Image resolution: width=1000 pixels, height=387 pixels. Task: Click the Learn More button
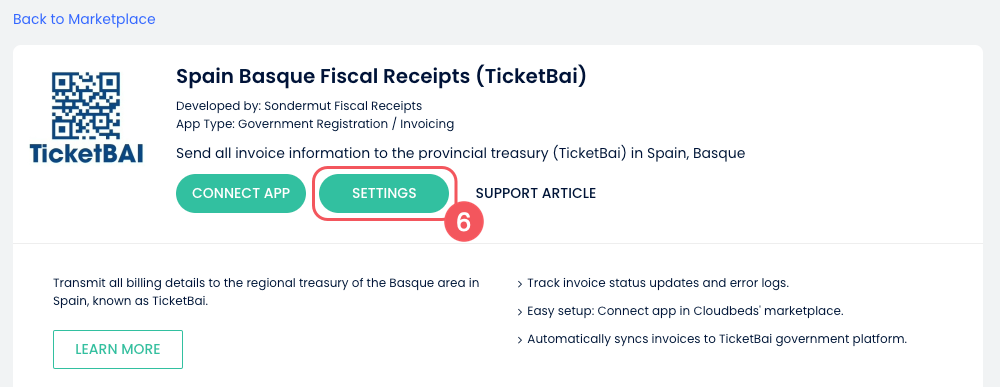point(118,349)
